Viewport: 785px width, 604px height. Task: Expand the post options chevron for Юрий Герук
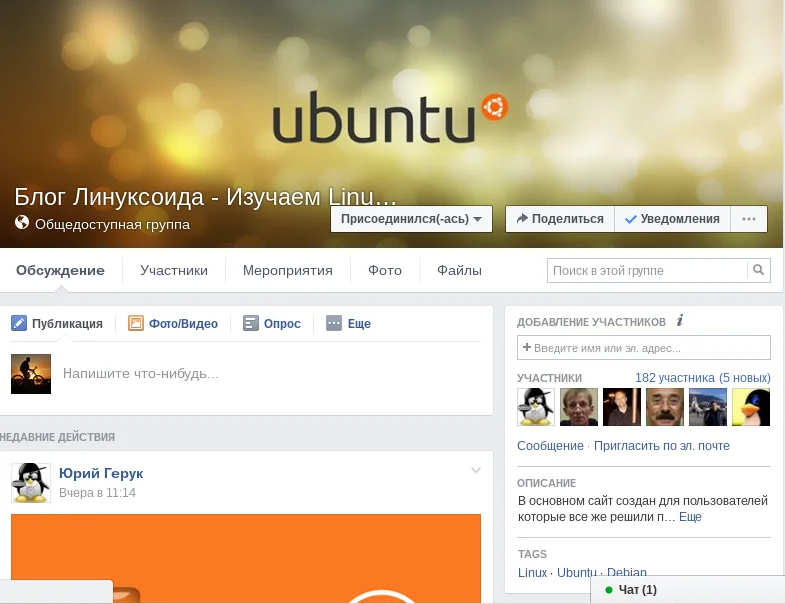tap(476, 470)
